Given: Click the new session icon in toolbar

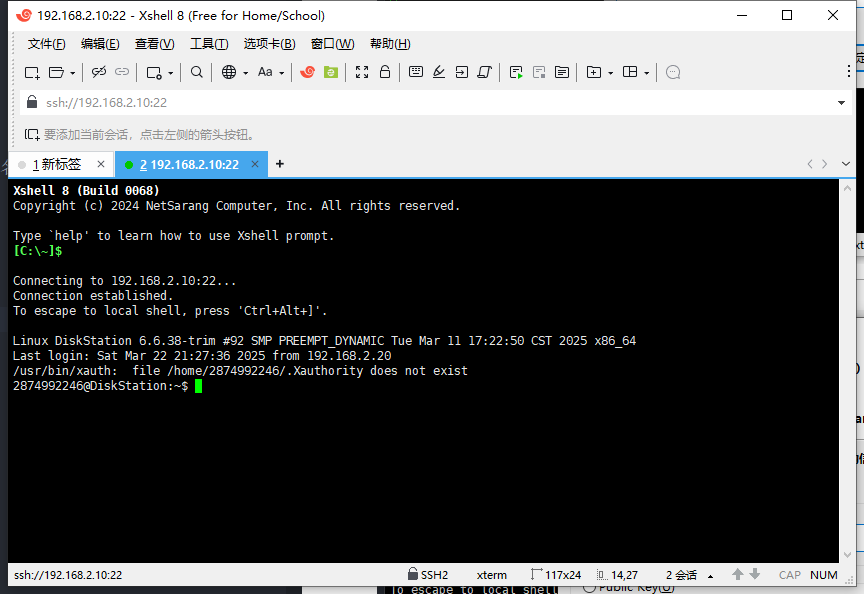Looking at the screenshot, I should pos(32,72).
